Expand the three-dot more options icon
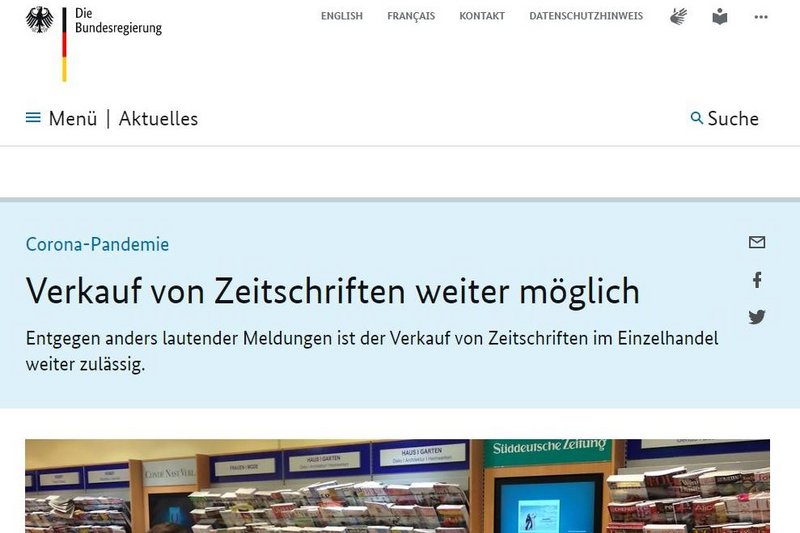The height and width of the screenshot is (533, 800). 761,17
